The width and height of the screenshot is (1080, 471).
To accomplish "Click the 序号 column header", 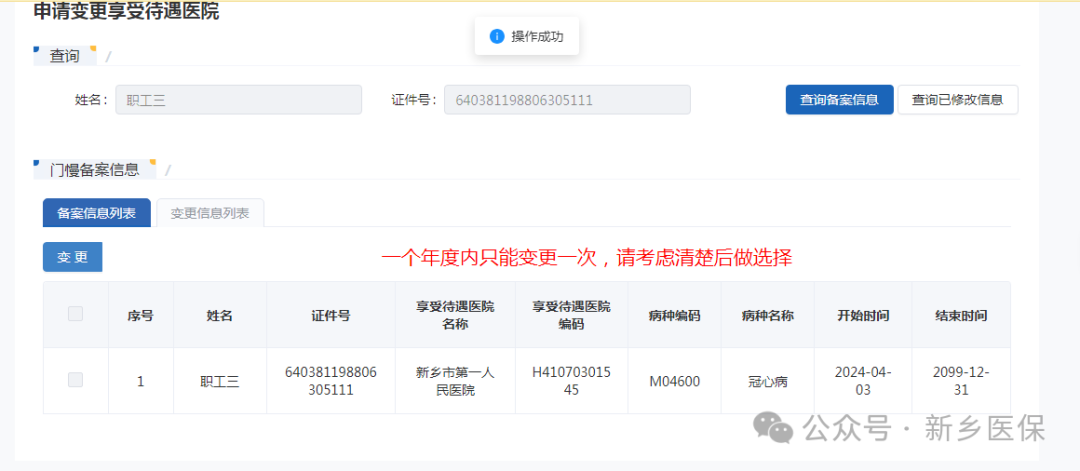I will pos(141,315).
